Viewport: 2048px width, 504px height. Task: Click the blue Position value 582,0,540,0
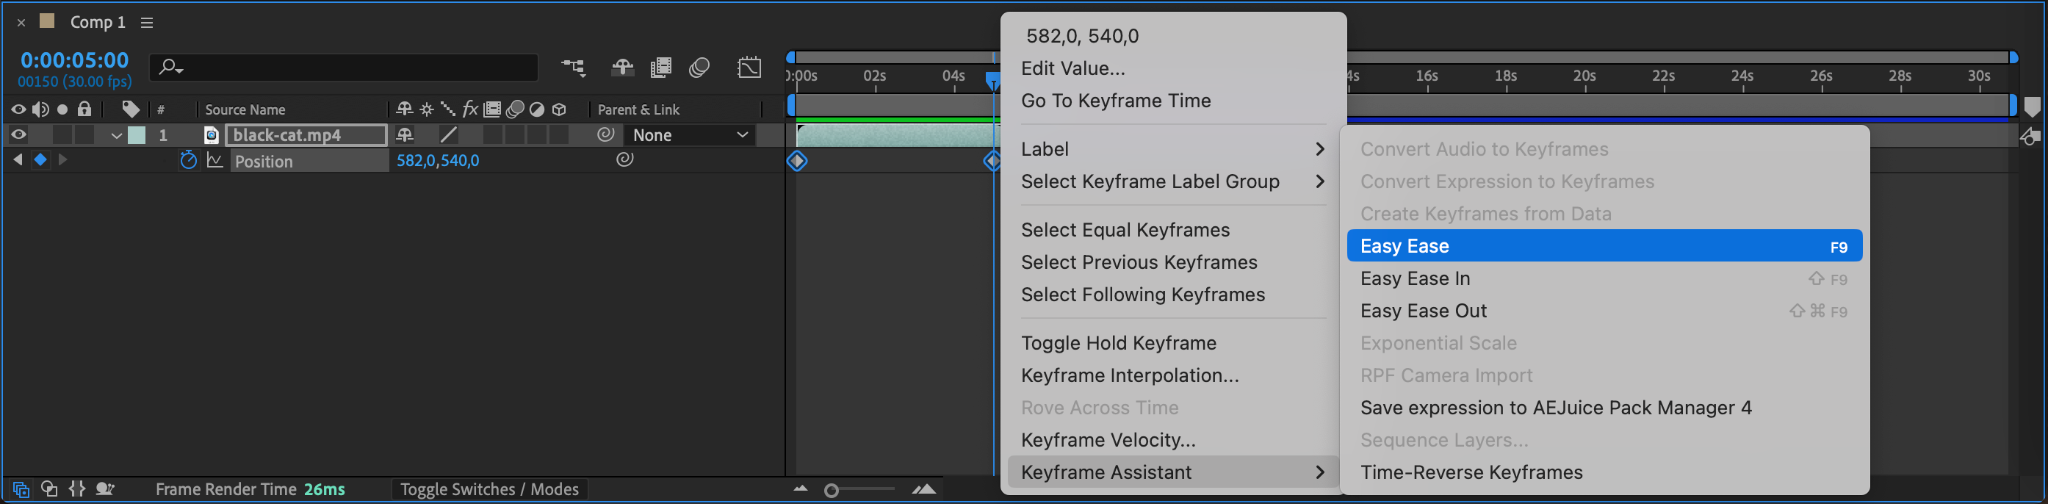tap(438, 160)
